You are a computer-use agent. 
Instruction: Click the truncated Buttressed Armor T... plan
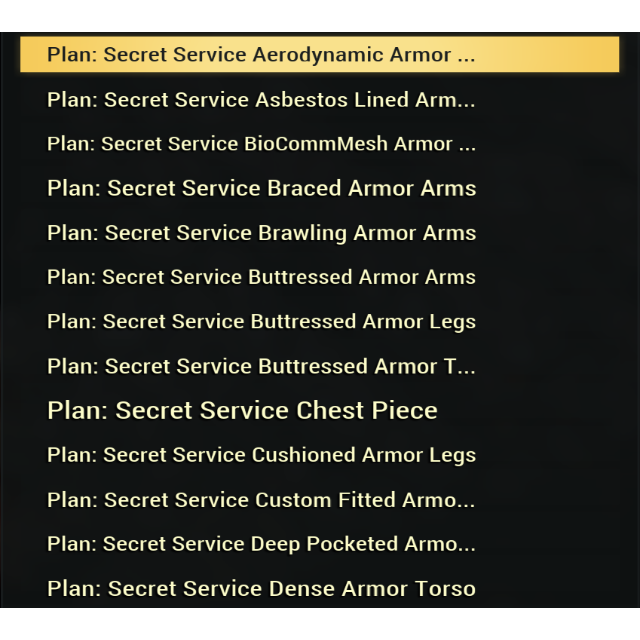261,366
